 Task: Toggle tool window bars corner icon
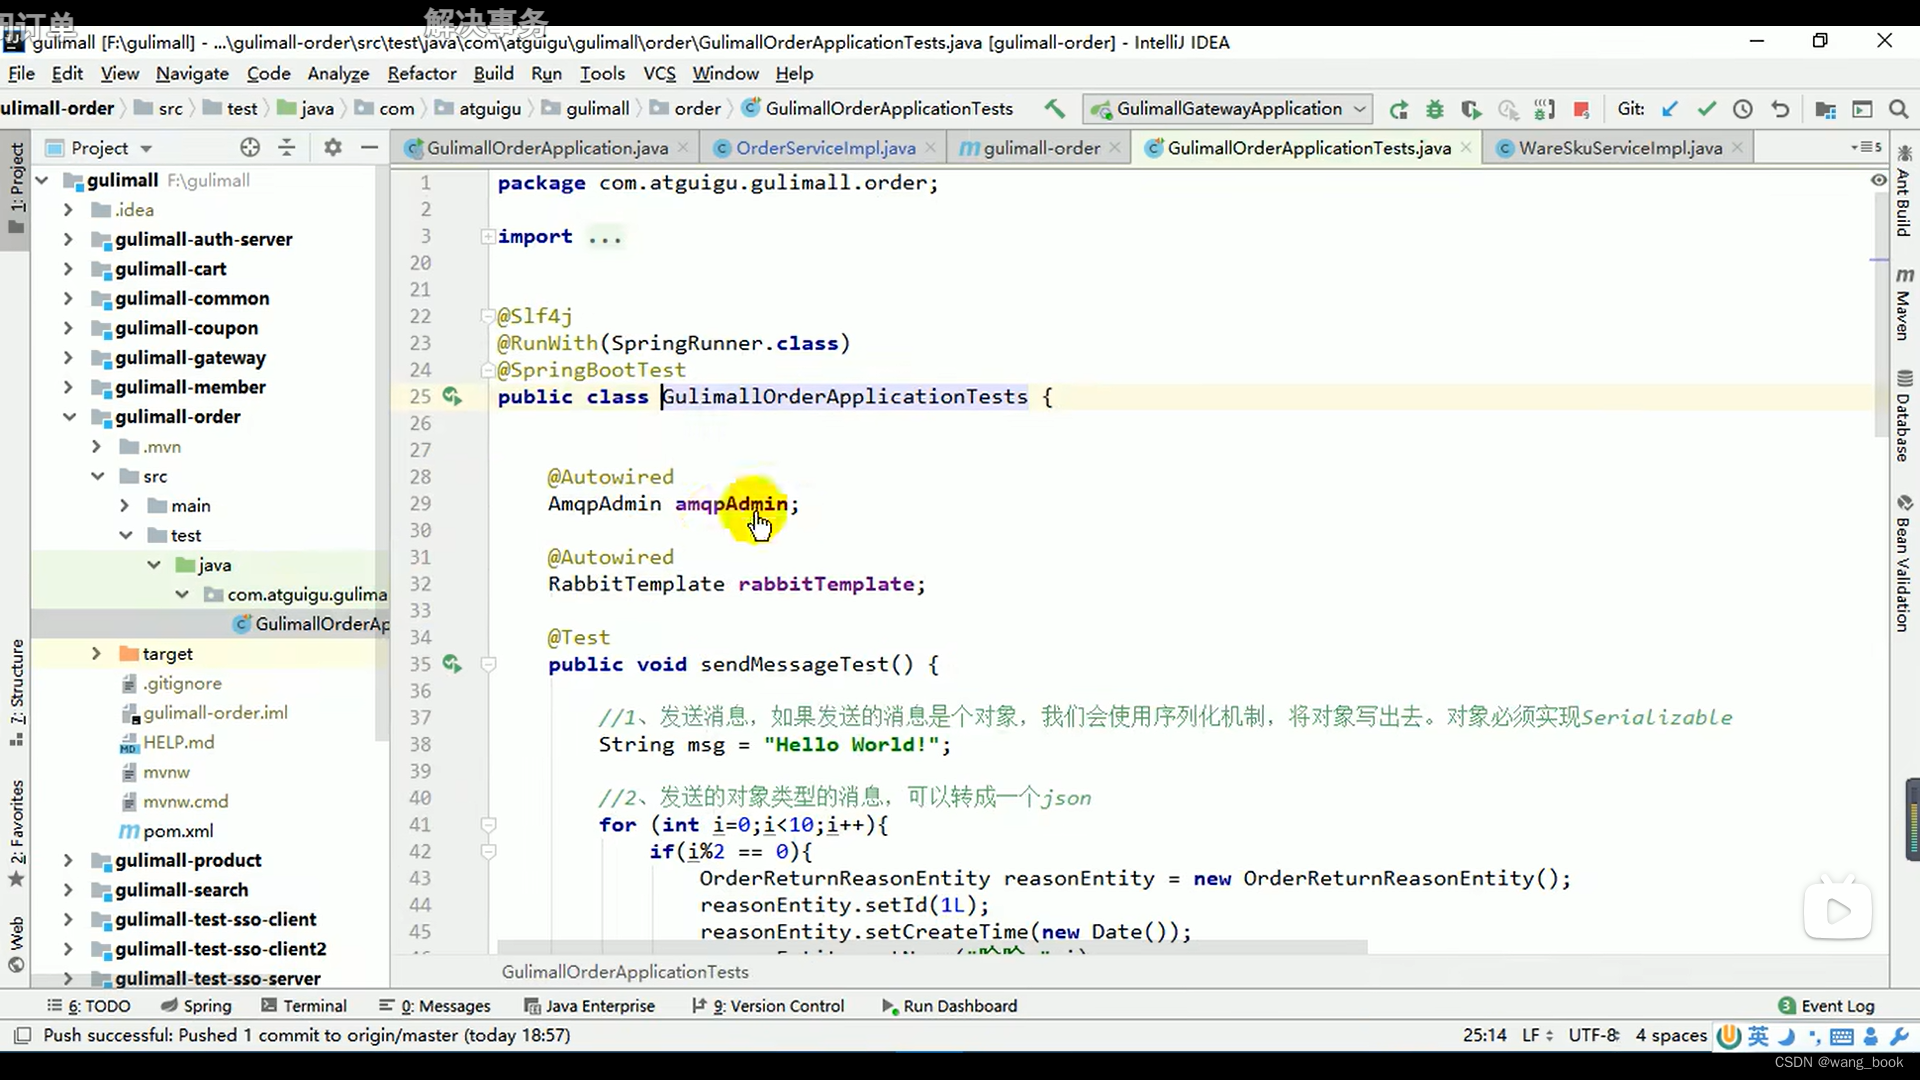(x=23, y=1036)
